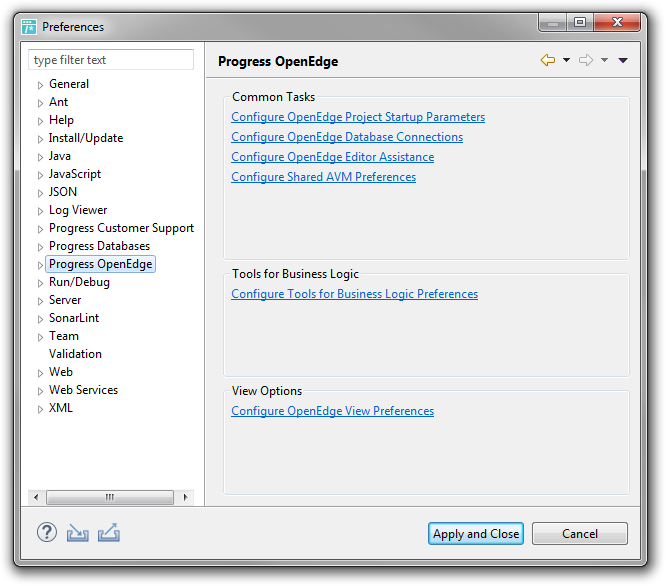The image size is (666, 586).
Task: Click the forward navigation arrow icon
Action: (x=586, y=60)
